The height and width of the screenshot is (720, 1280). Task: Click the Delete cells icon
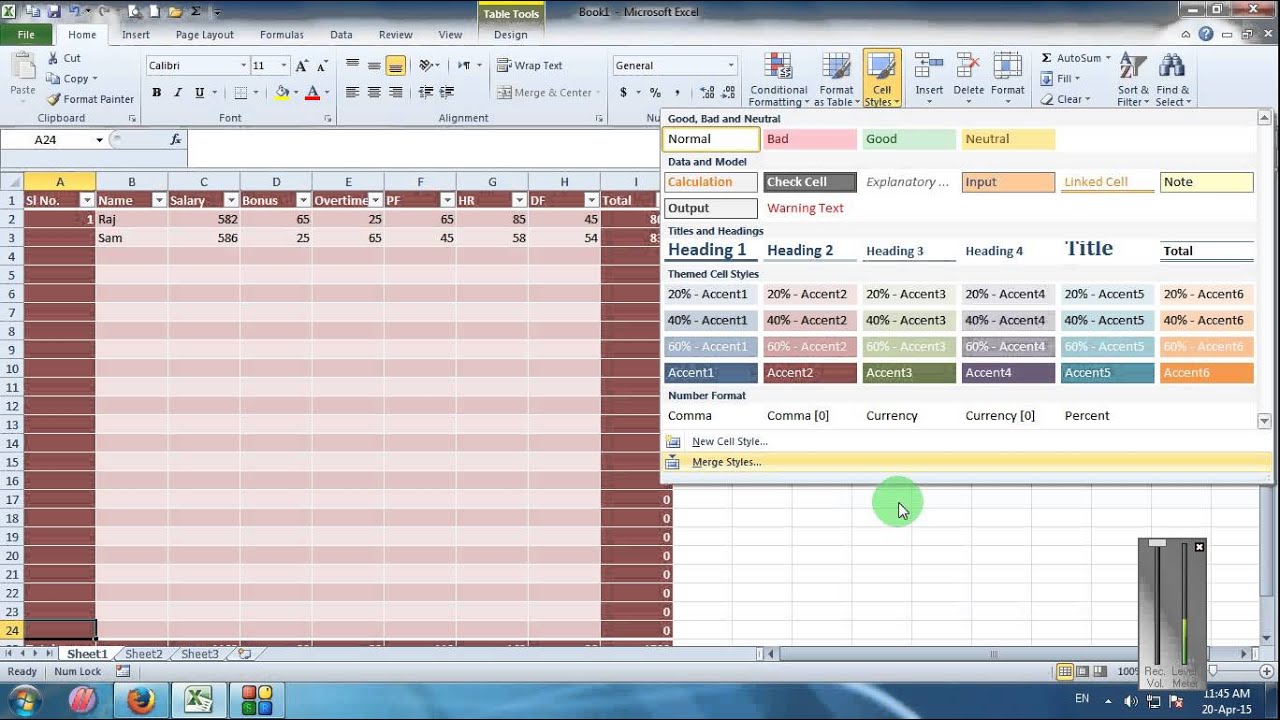(968, 67)
